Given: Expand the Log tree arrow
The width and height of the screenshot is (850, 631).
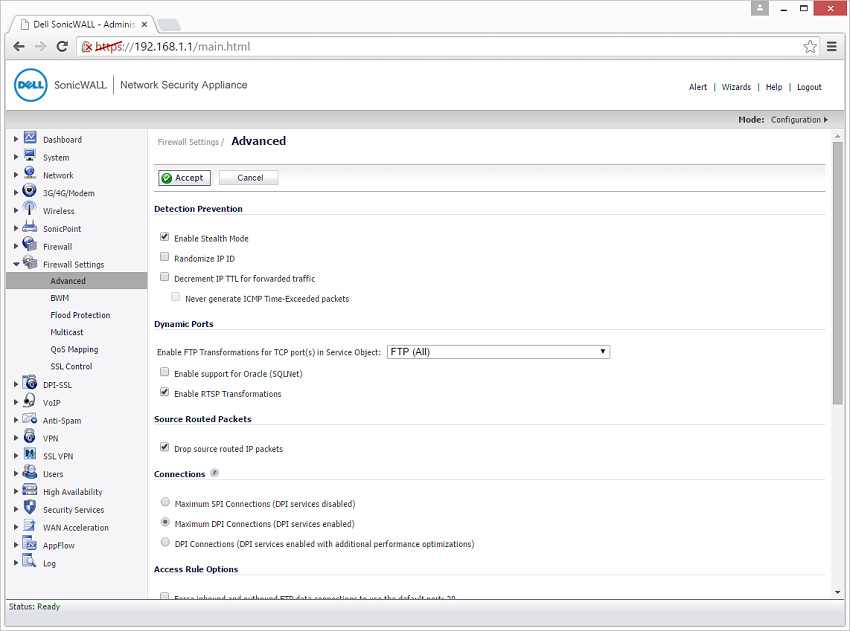Looking at the screenshot, I should (16, 563).
